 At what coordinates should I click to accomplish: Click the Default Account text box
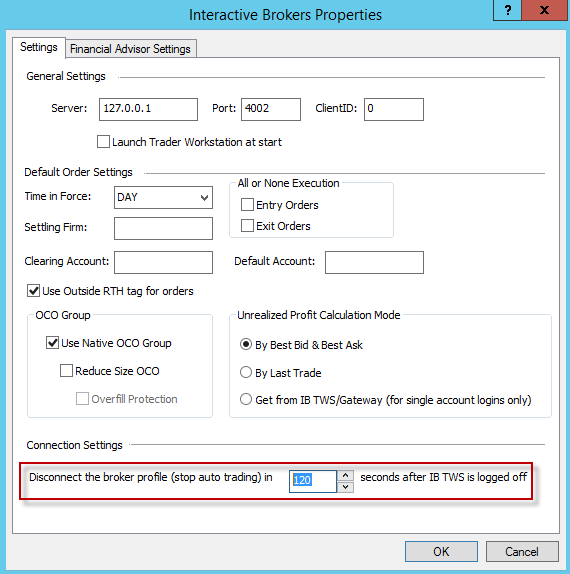pyautogui.click(x=374, y=262)
